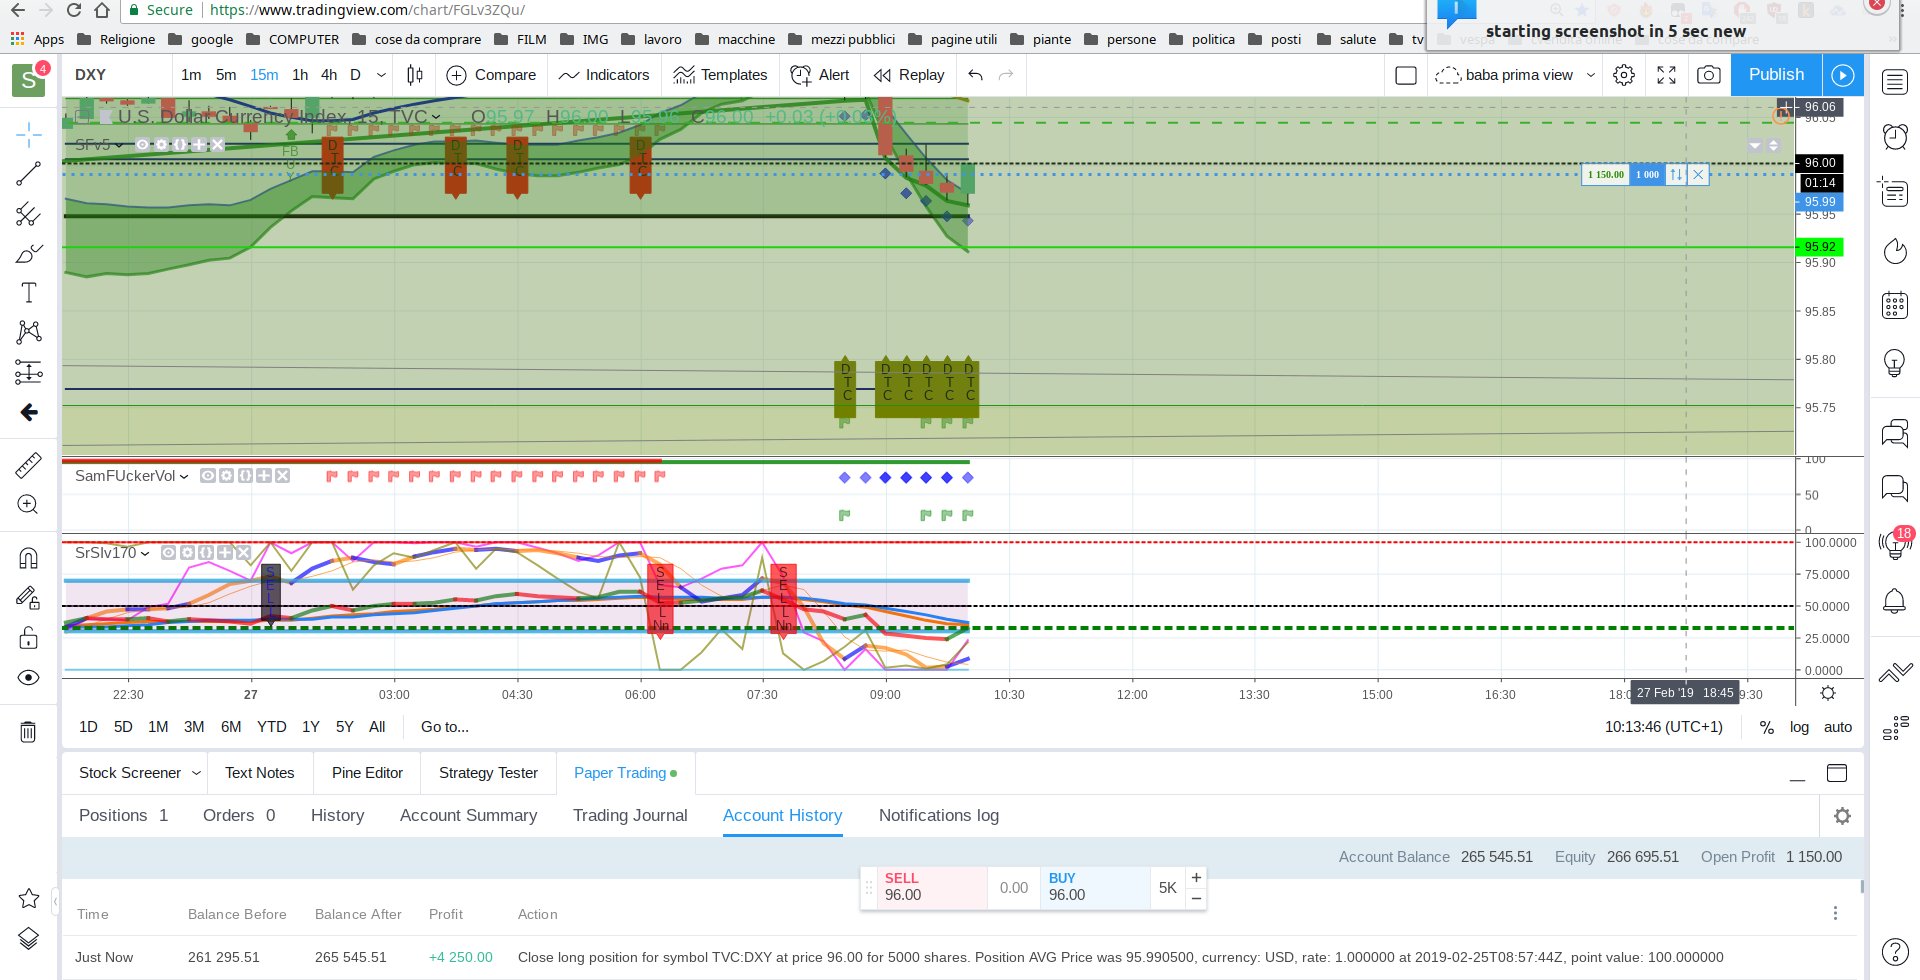Undo the last chart action
This screenshot has width=1920, height=980.
976,75
